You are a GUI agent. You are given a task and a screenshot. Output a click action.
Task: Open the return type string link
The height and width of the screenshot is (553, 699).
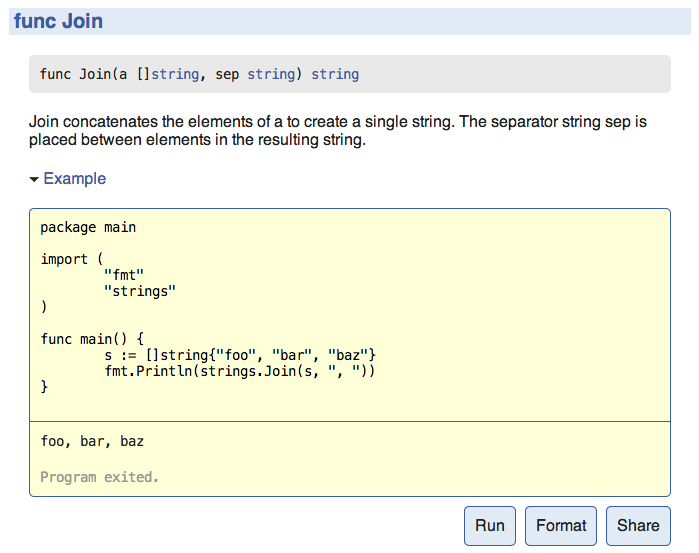[x=335, y=74]
